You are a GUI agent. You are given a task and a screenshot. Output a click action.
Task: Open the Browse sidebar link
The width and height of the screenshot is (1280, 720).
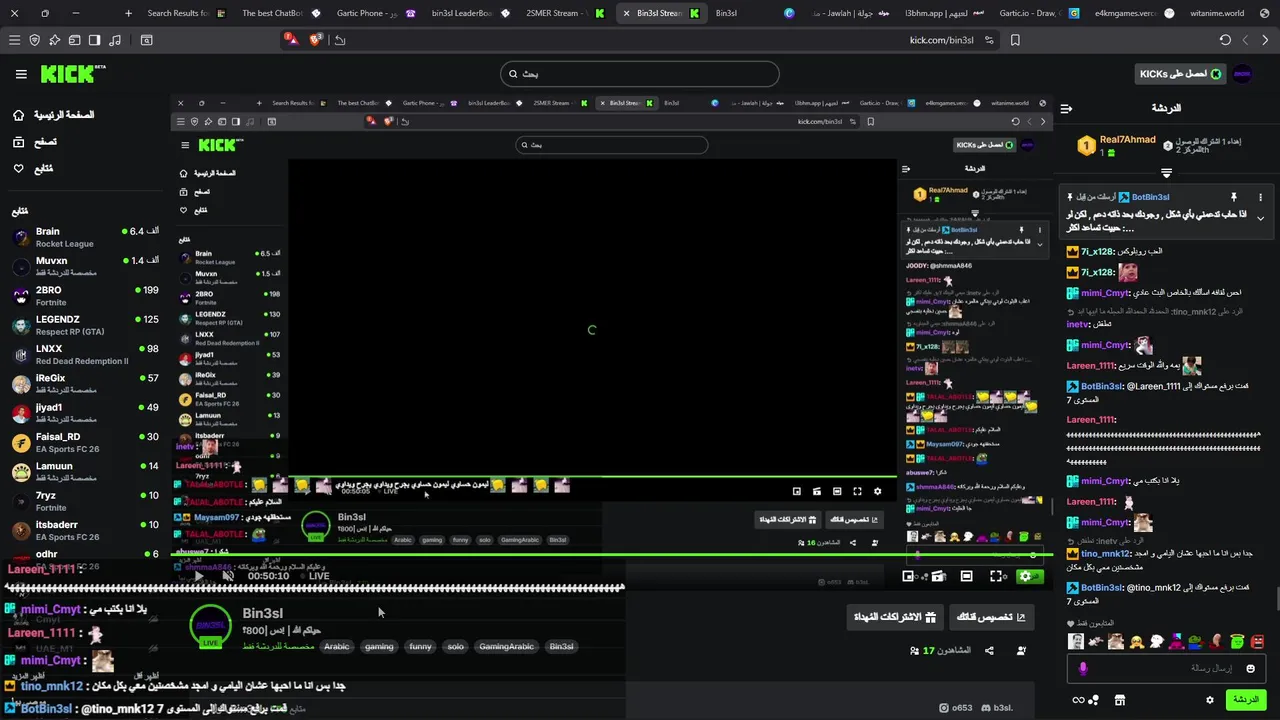click(x=35, y=142)
